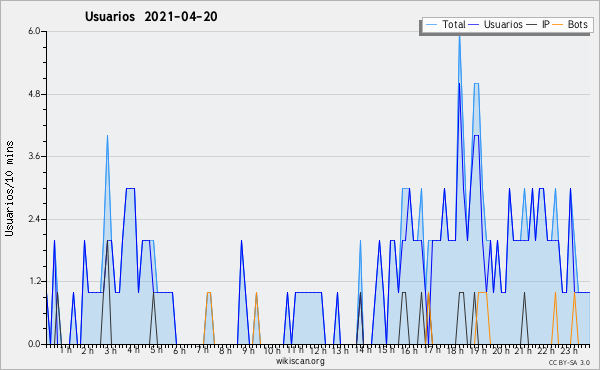Screen dimensions: 600x370
Task: Click the wikiscan.org label below chart
Action: pos(300,361)
